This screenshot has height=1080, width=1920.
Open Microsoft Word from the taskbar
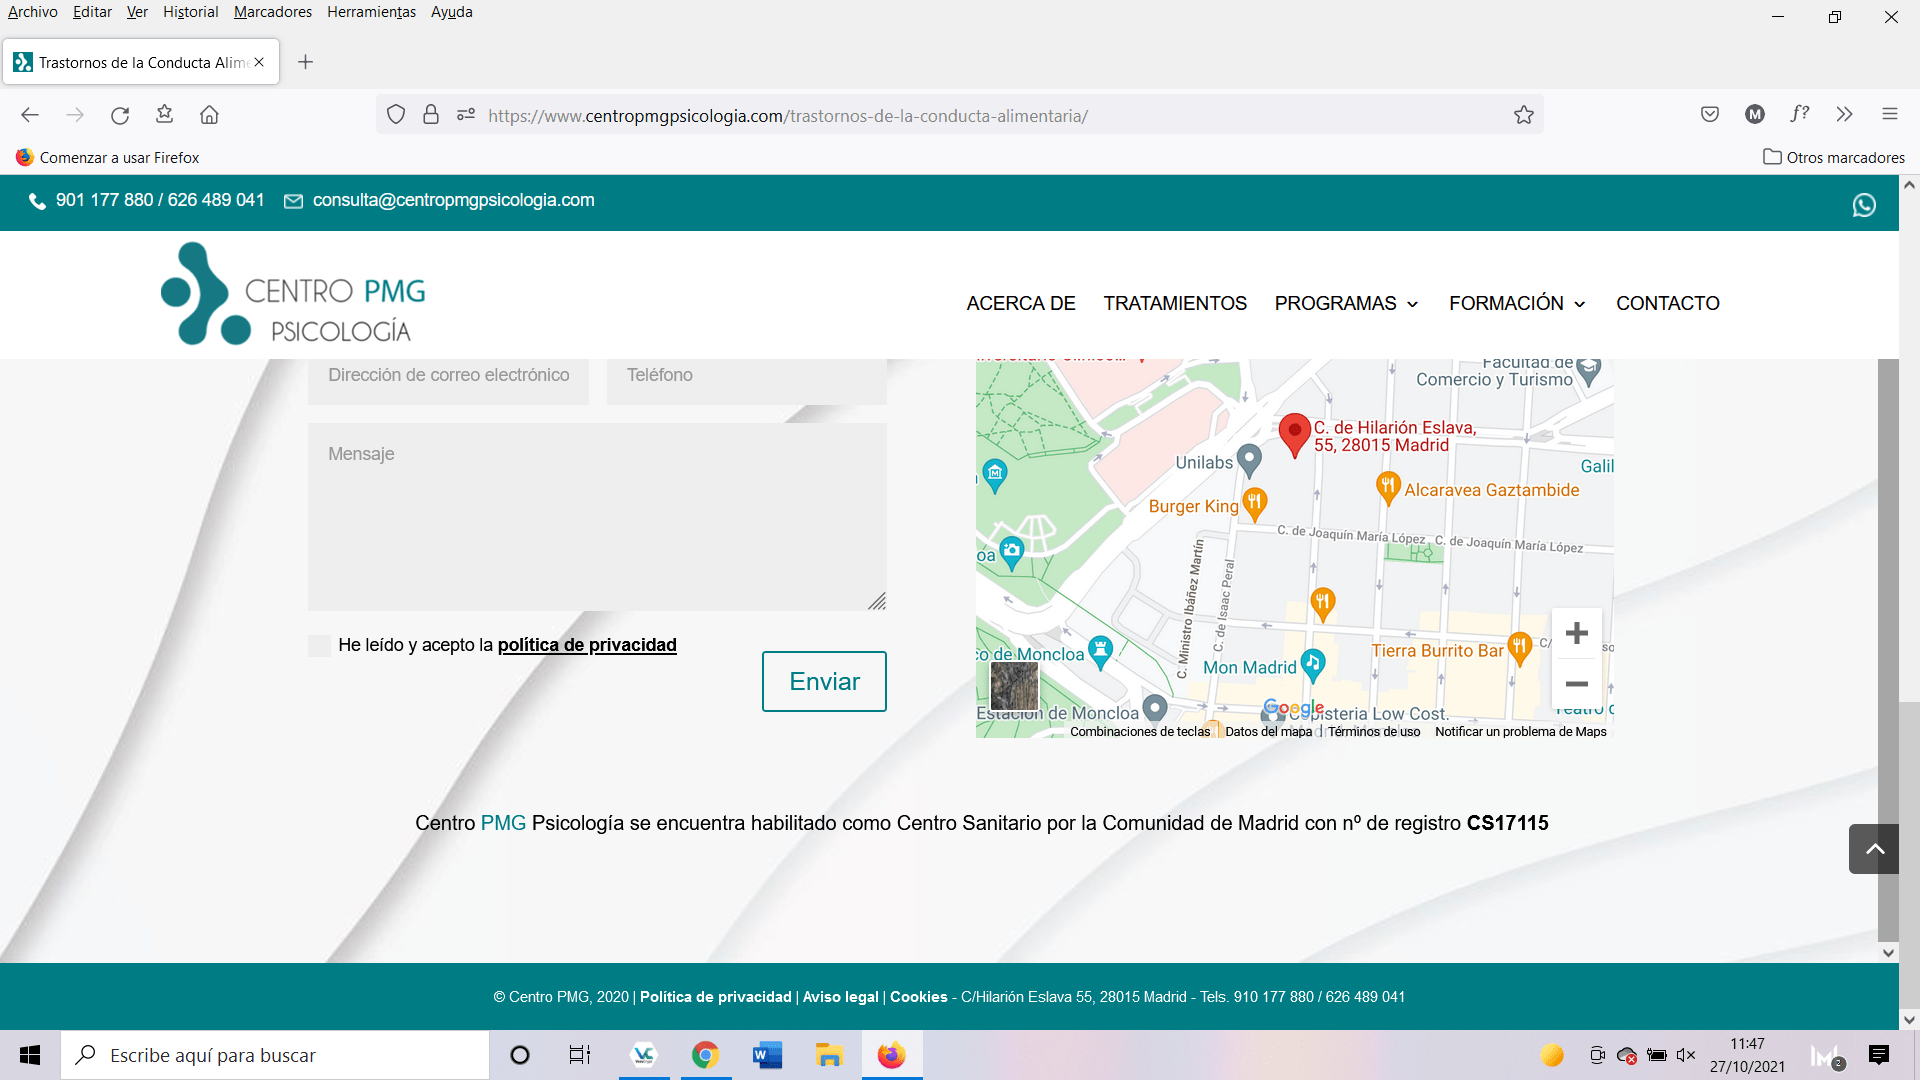(767, 1055)
